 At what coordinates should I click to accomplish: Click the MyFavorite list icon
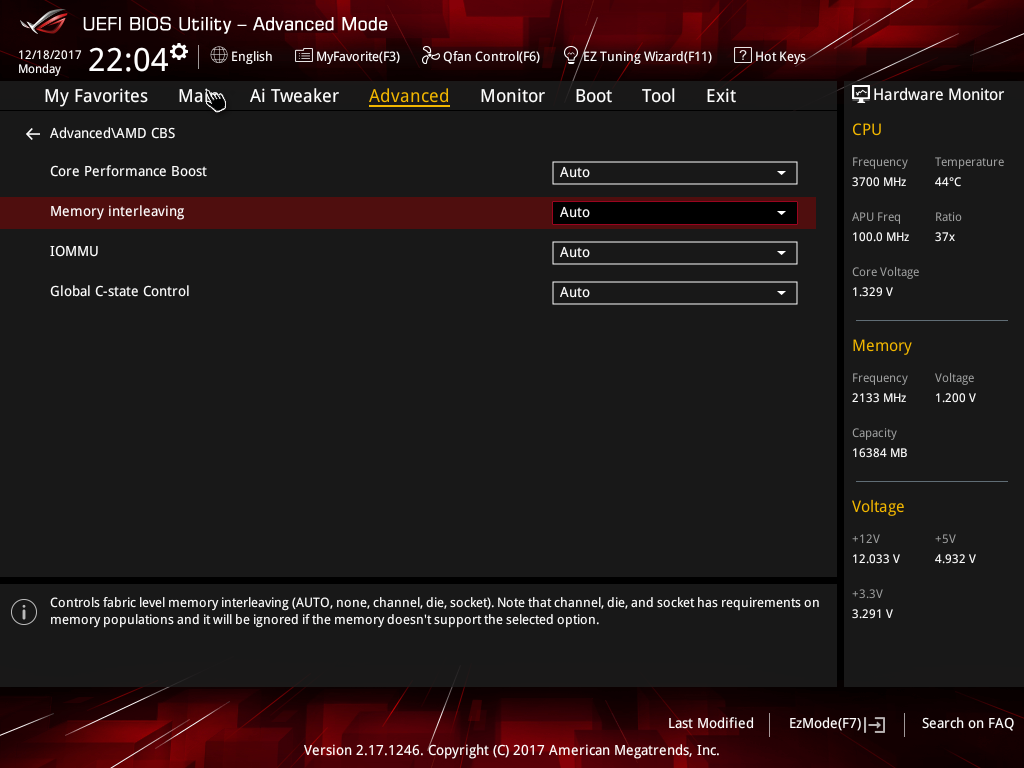pos(304,56)
